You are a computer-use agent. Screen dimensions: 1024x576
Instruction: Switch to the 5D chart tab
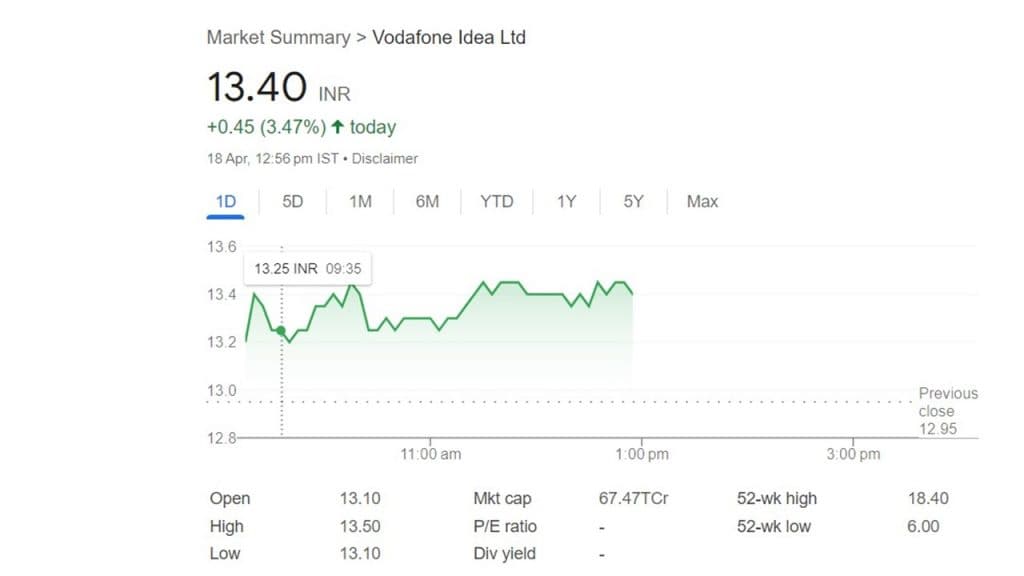(292, 201)
